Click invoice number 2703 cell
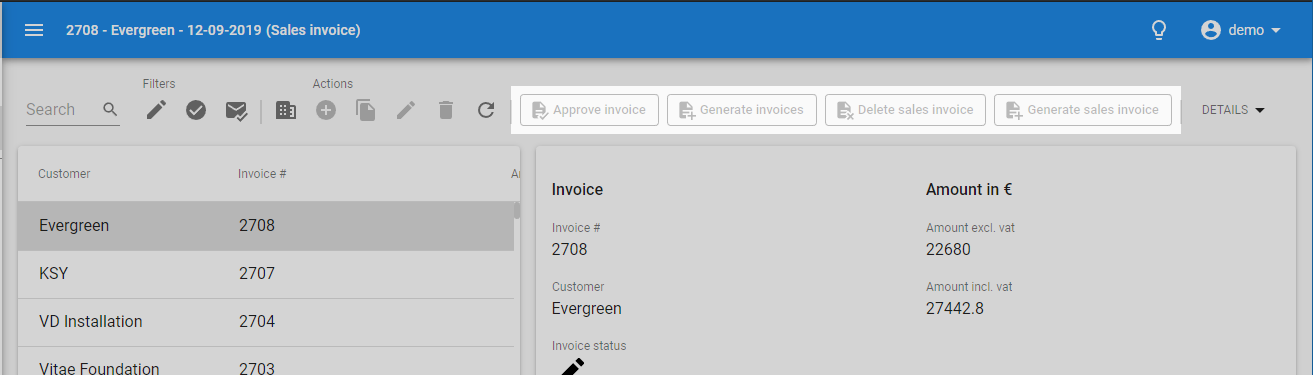1313x375 pixels. point(257,368)
